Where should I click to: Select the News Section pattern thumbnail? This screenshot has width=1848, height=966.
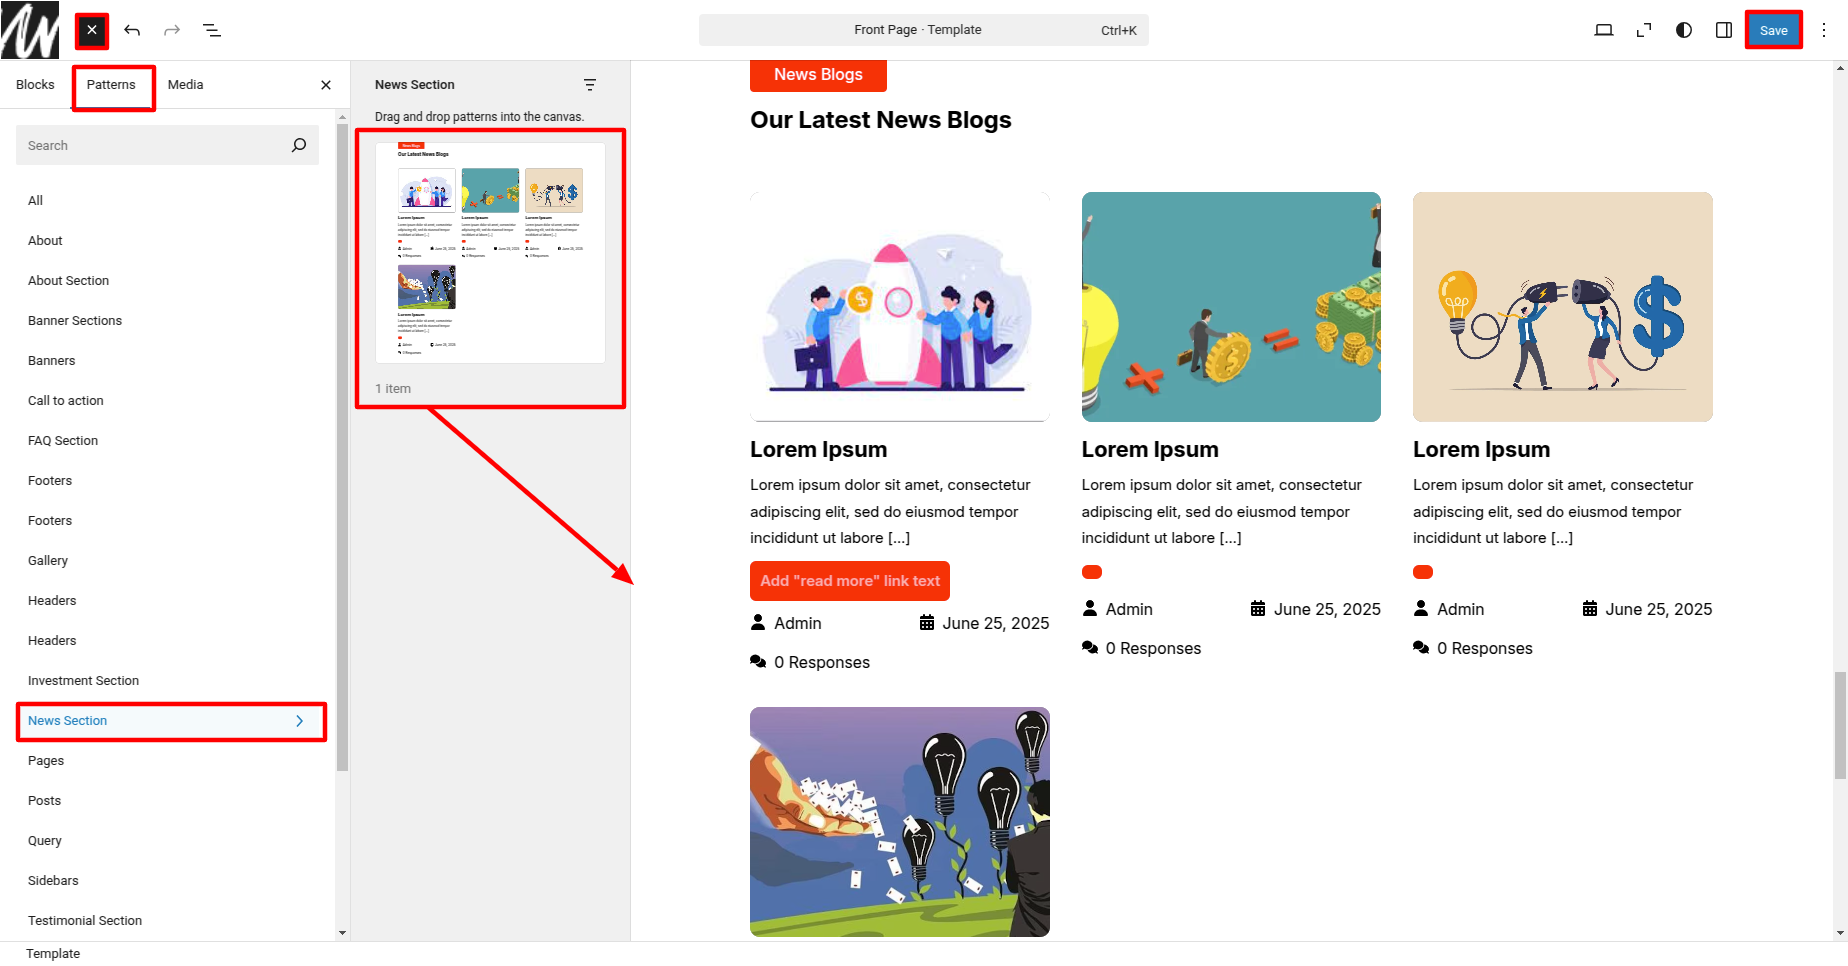pos(490,253)
